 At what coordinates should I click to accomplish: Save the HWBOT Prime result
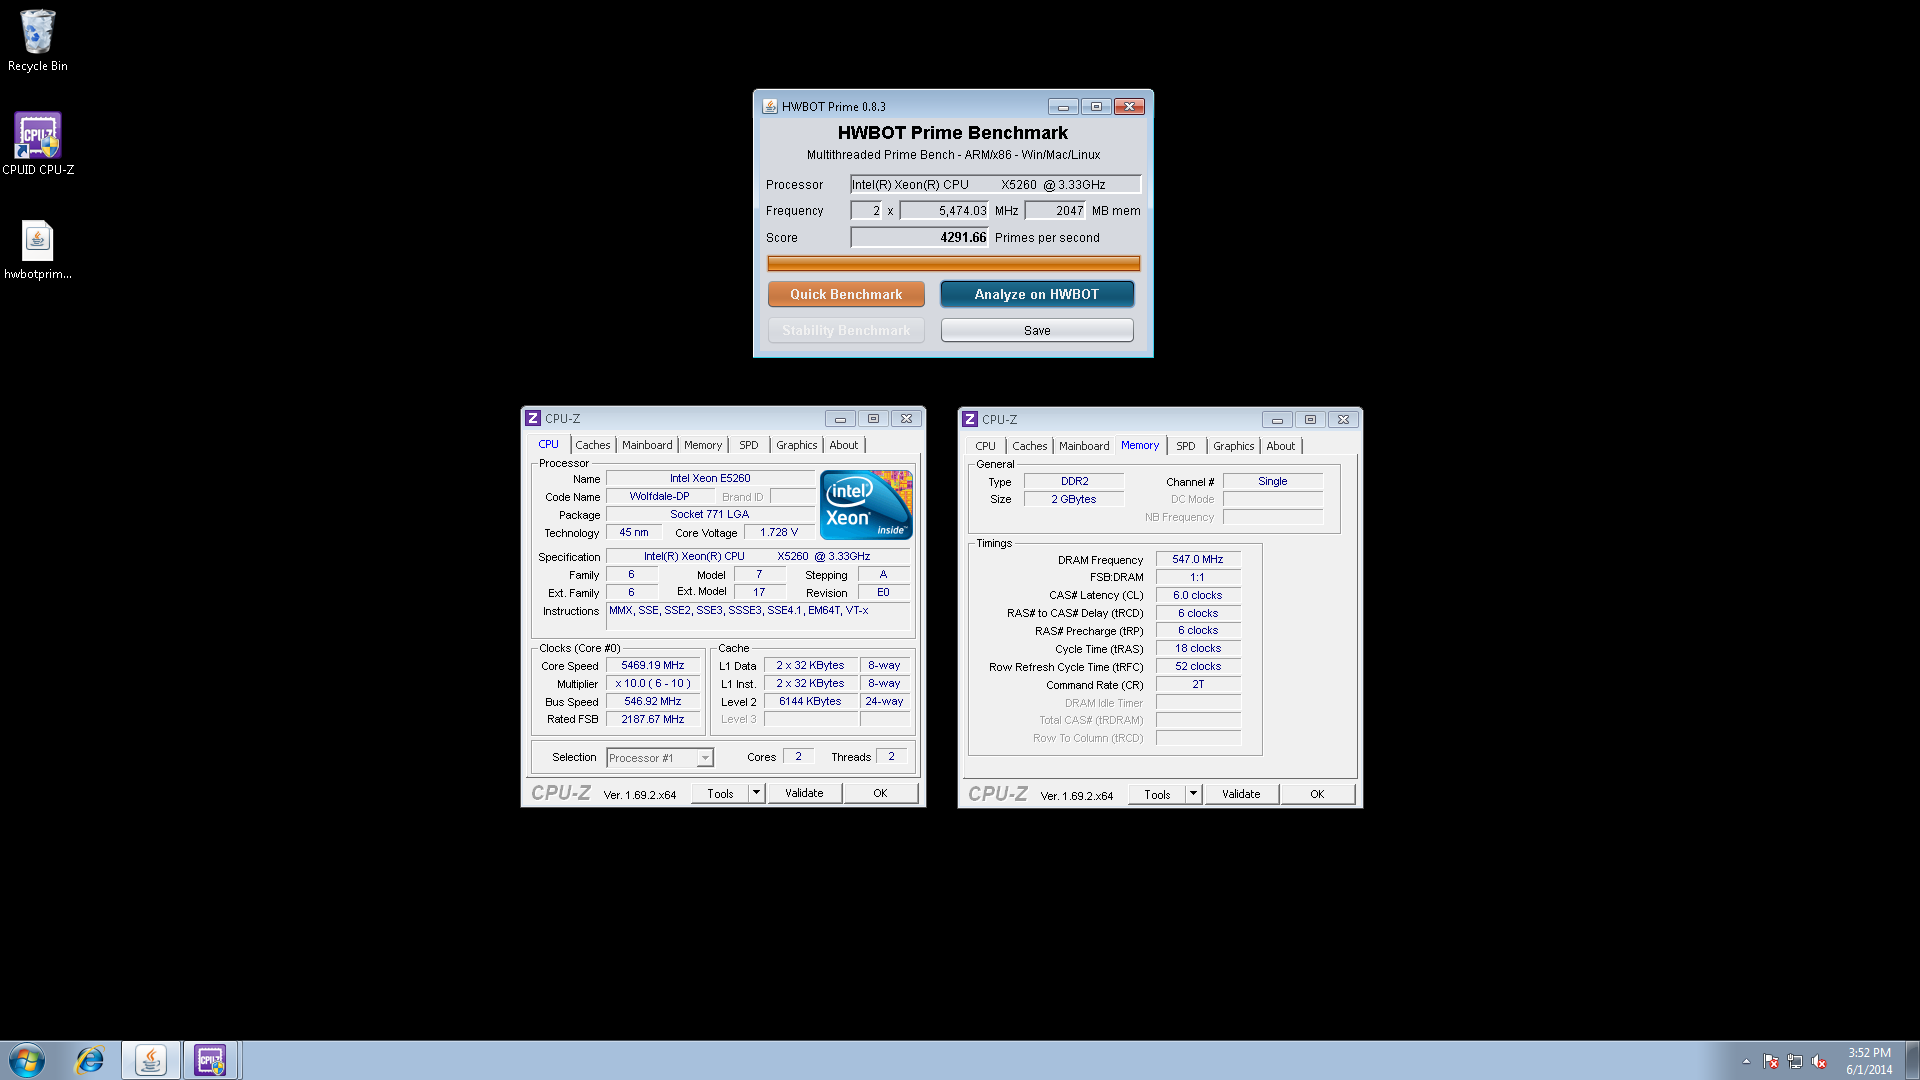click(x=1037, y=330)
